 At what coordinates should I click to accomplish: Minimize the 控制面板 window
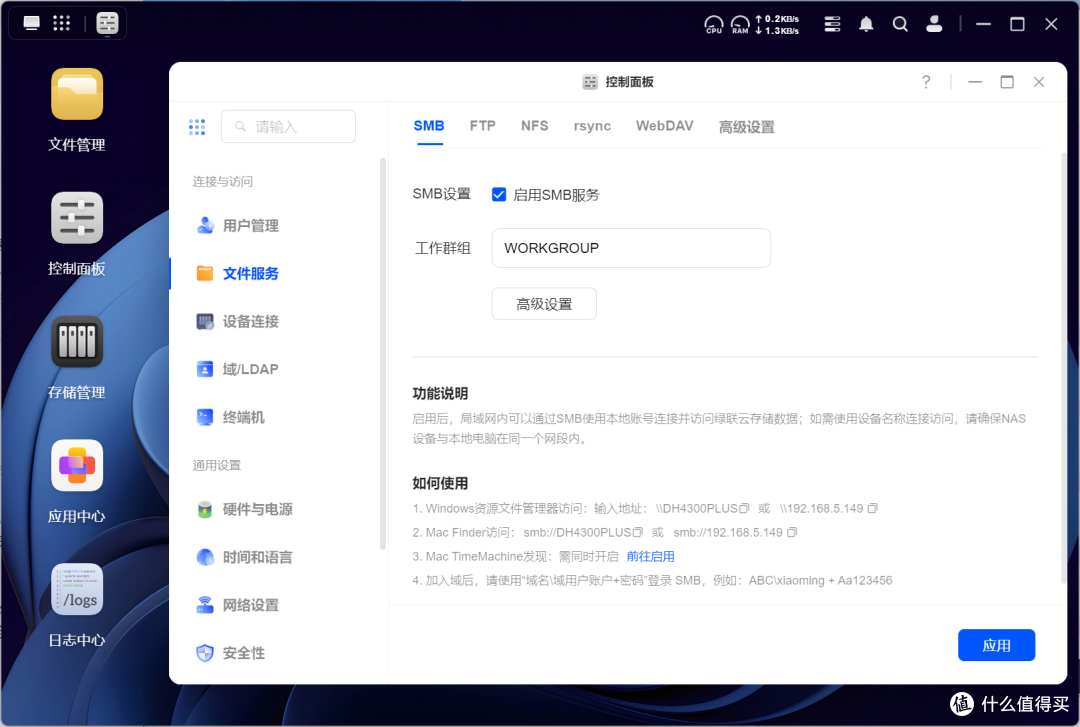(975, 82)
